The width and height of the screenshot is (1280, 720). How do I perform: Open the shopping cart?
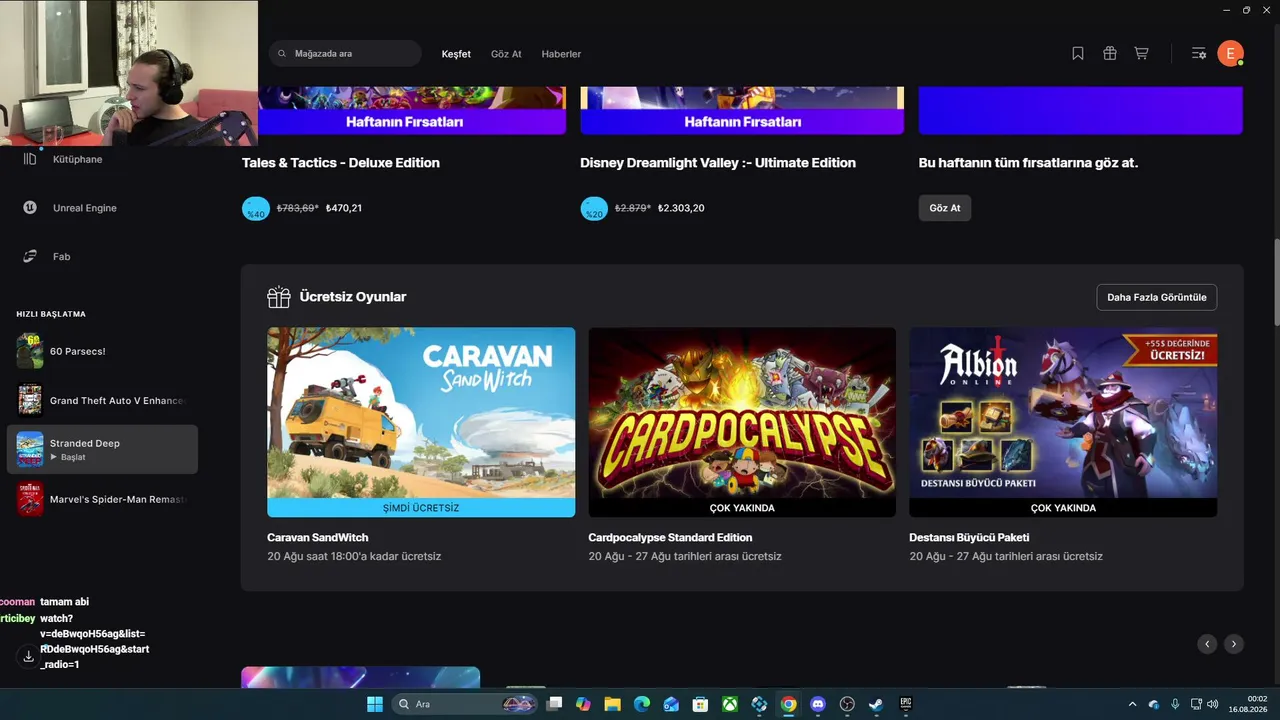pyautogui.click(x=1141, y=54)
